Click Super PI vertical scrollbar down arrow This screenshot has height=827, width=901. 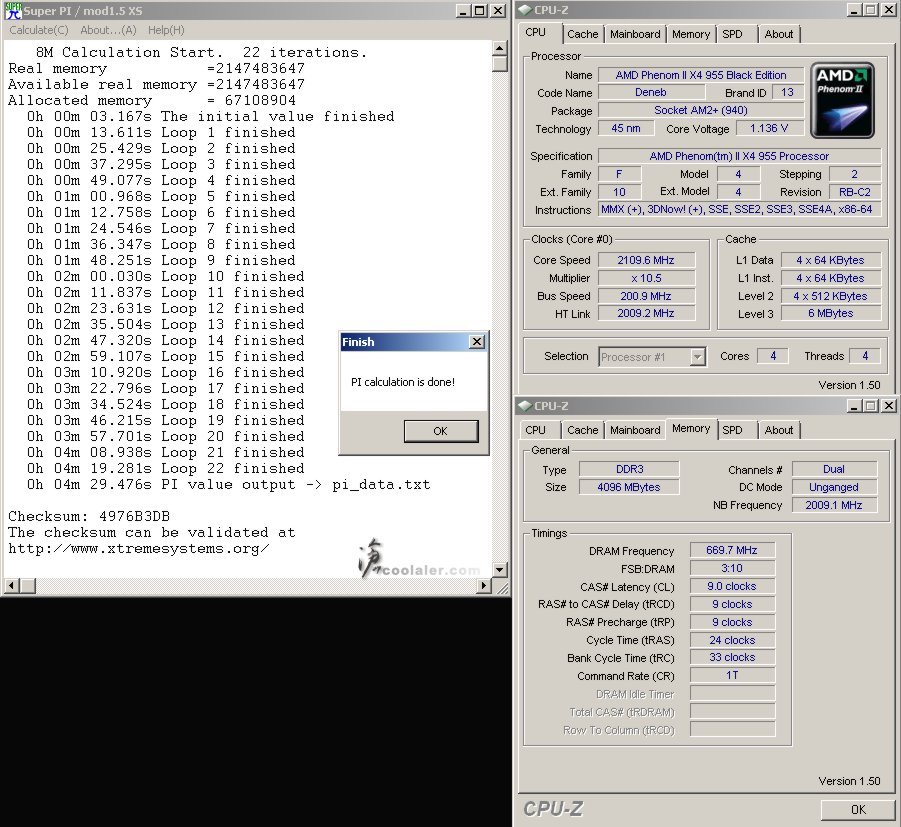point(499,570)
